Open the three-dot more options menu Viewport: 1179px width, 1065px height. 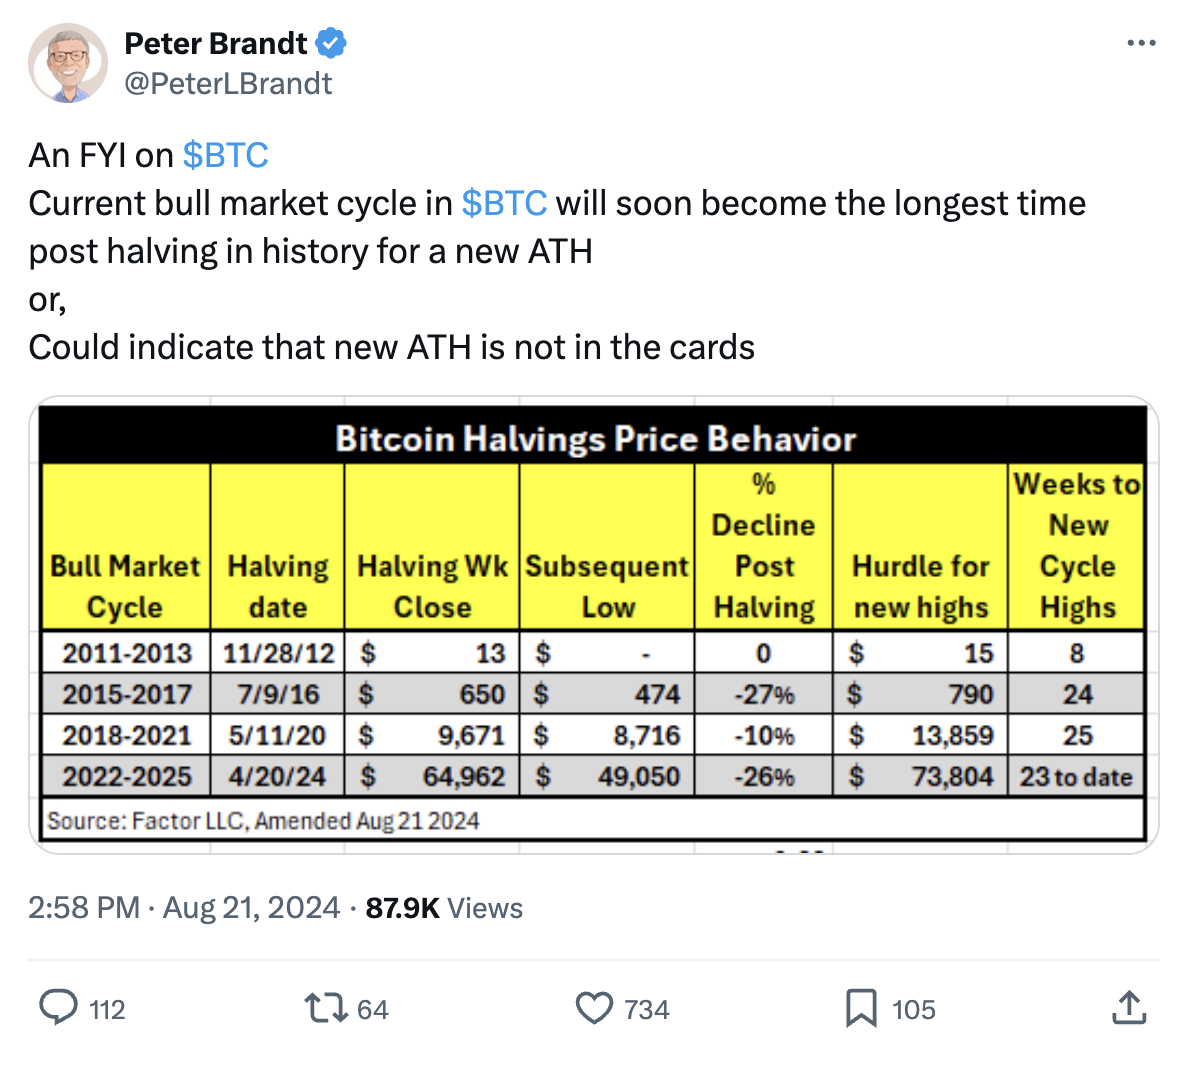(1141, 44)
